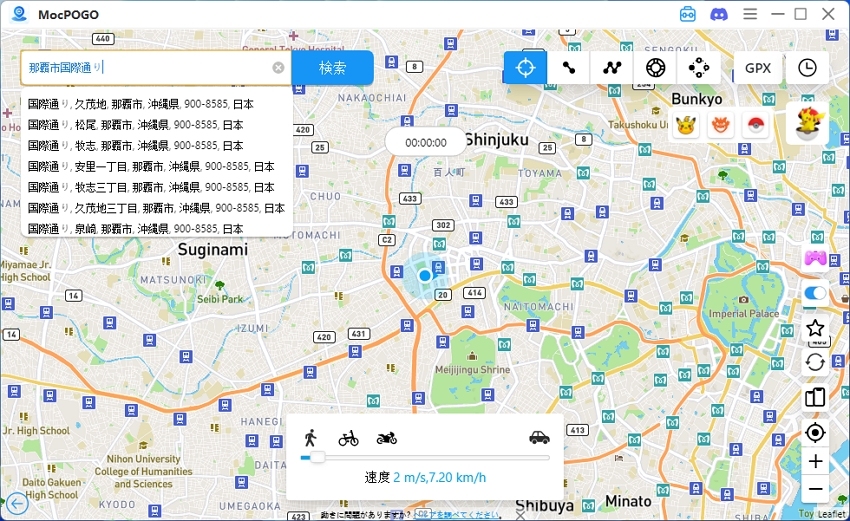This screenshot has width=850, height=521.
Task: Open the Leaflet attribution link
Action: 832,513
